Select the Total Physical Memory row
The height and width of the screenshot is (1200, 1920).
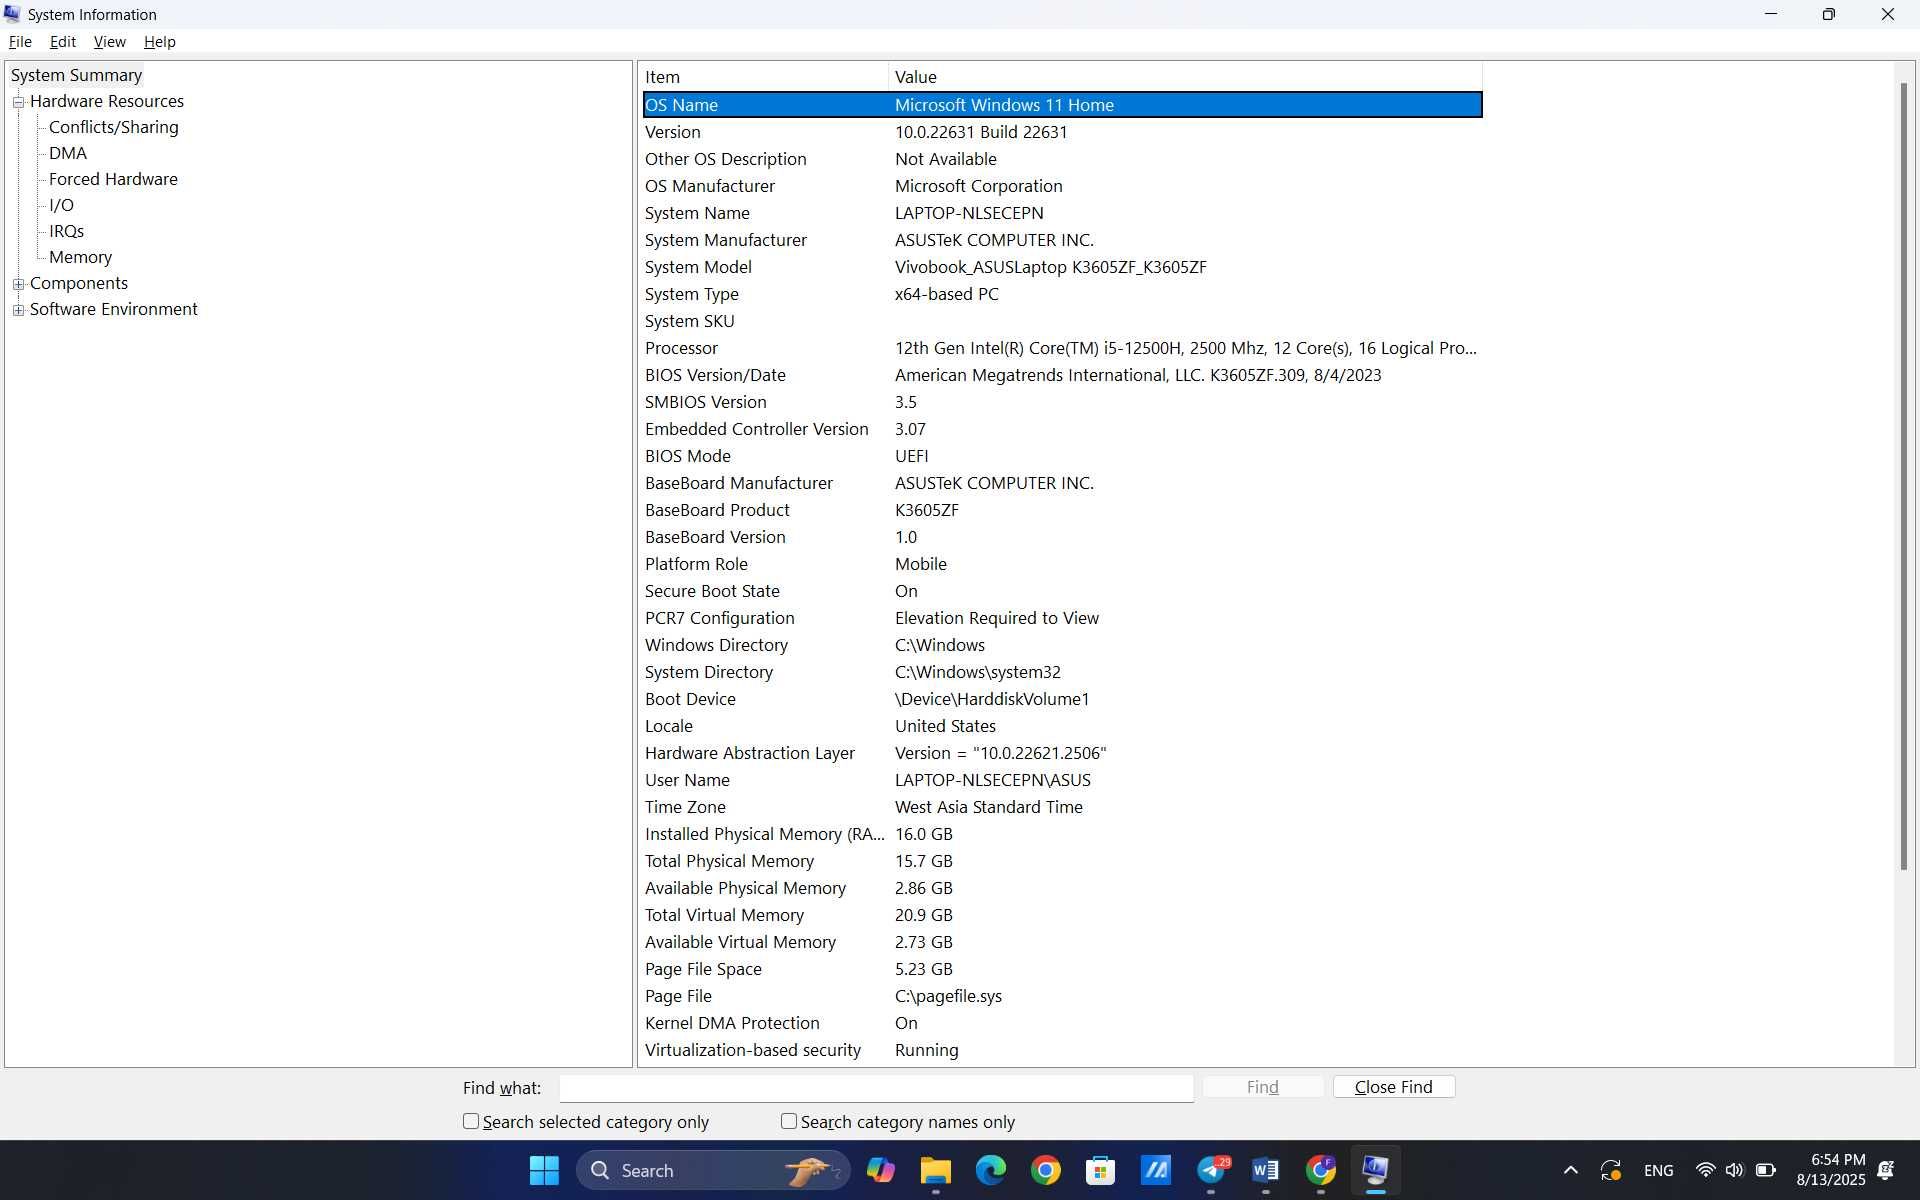(x=1062, y=861)
